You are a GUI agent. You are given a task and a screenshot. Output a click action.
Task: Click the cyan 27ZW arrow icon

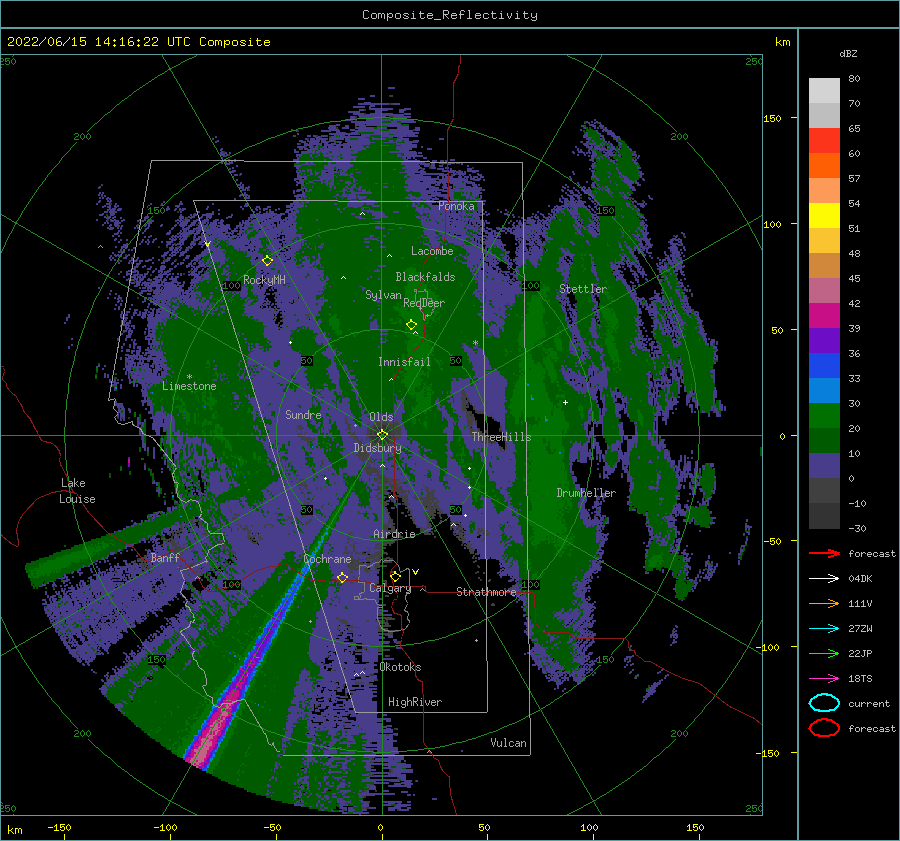coord(824,629)
